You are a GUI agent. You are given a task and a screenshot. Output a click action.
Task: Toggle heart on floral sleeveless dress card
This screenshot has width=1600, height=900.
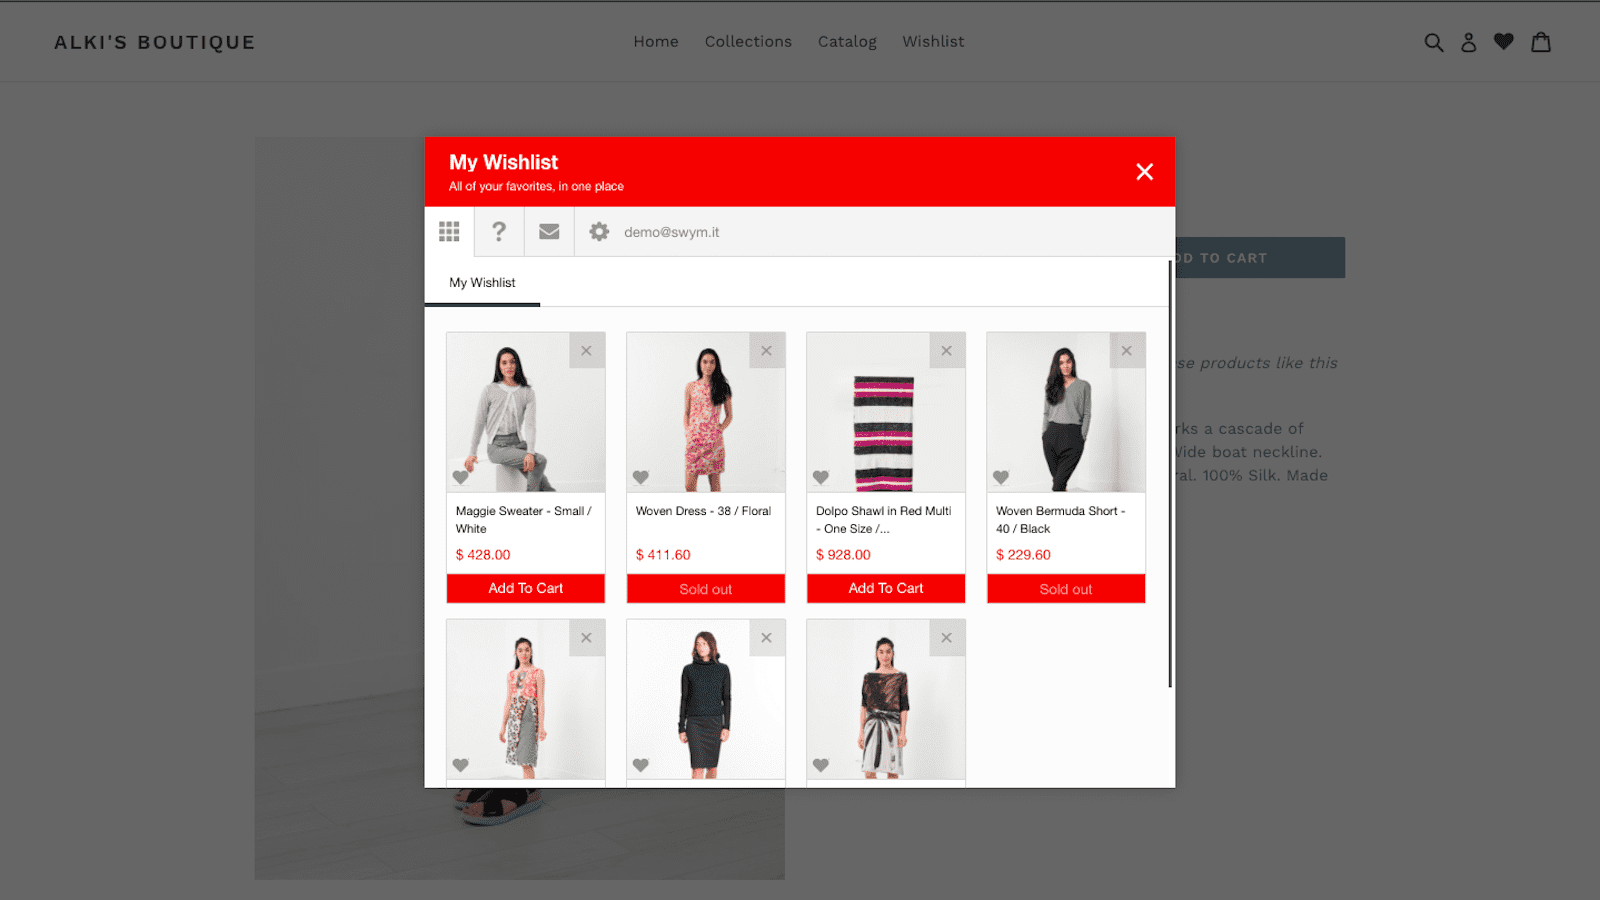pyautogui.click(x=461, y=765)
